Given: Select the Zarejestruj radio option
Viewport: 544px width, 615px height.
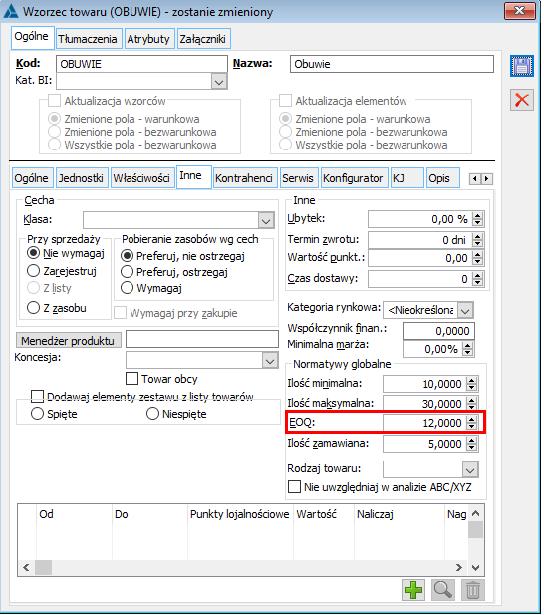Looking at the screenshot, I should [x=34, y=271].
